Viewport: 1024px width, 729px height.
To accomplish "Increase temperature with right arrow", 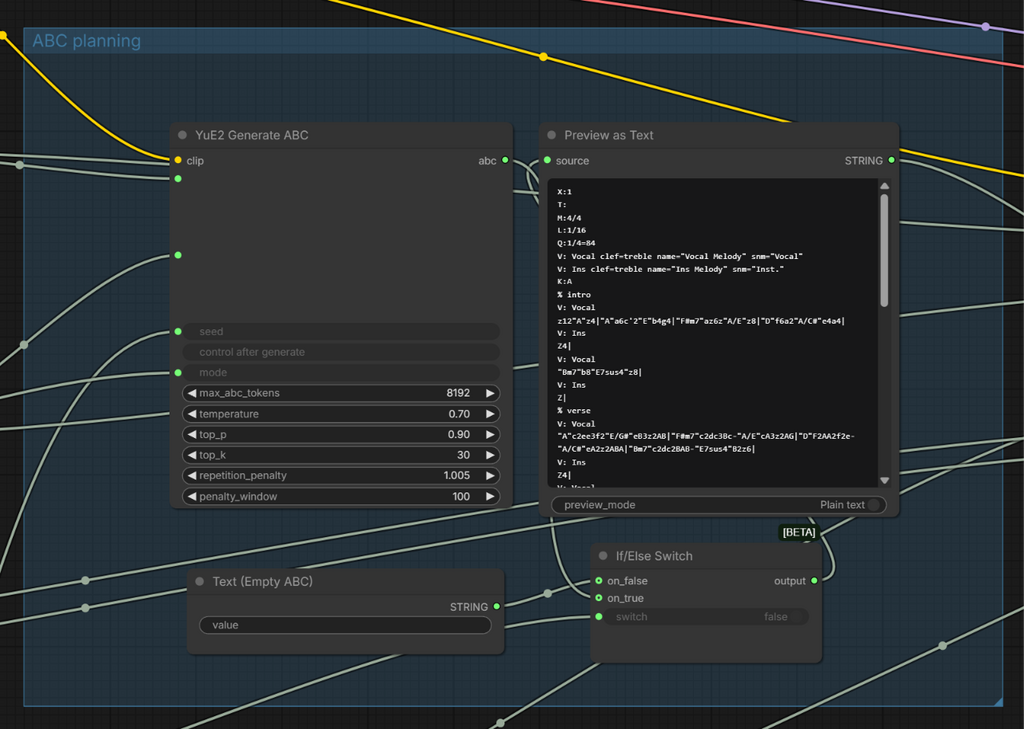I will click(490, 414).
